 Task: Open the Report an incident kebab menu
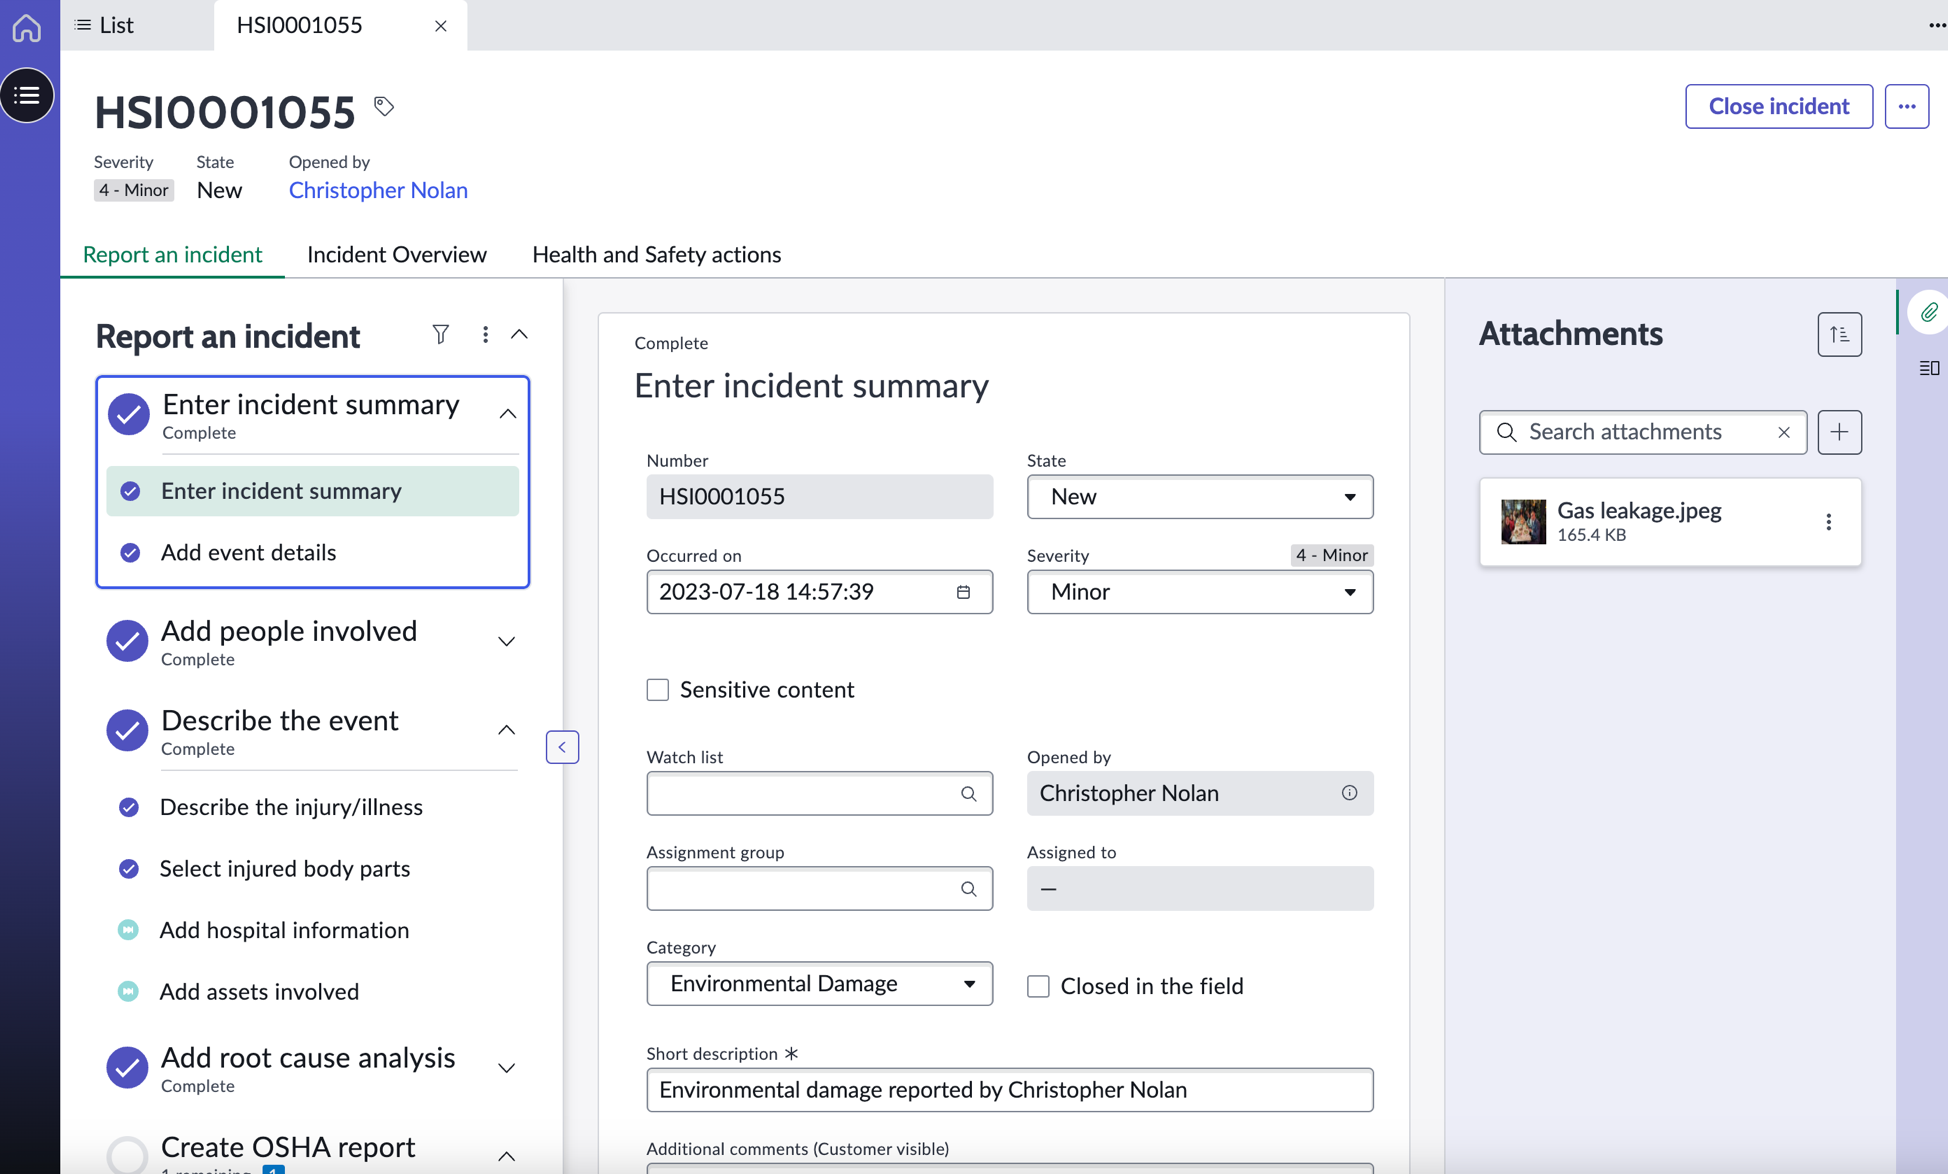485,334
